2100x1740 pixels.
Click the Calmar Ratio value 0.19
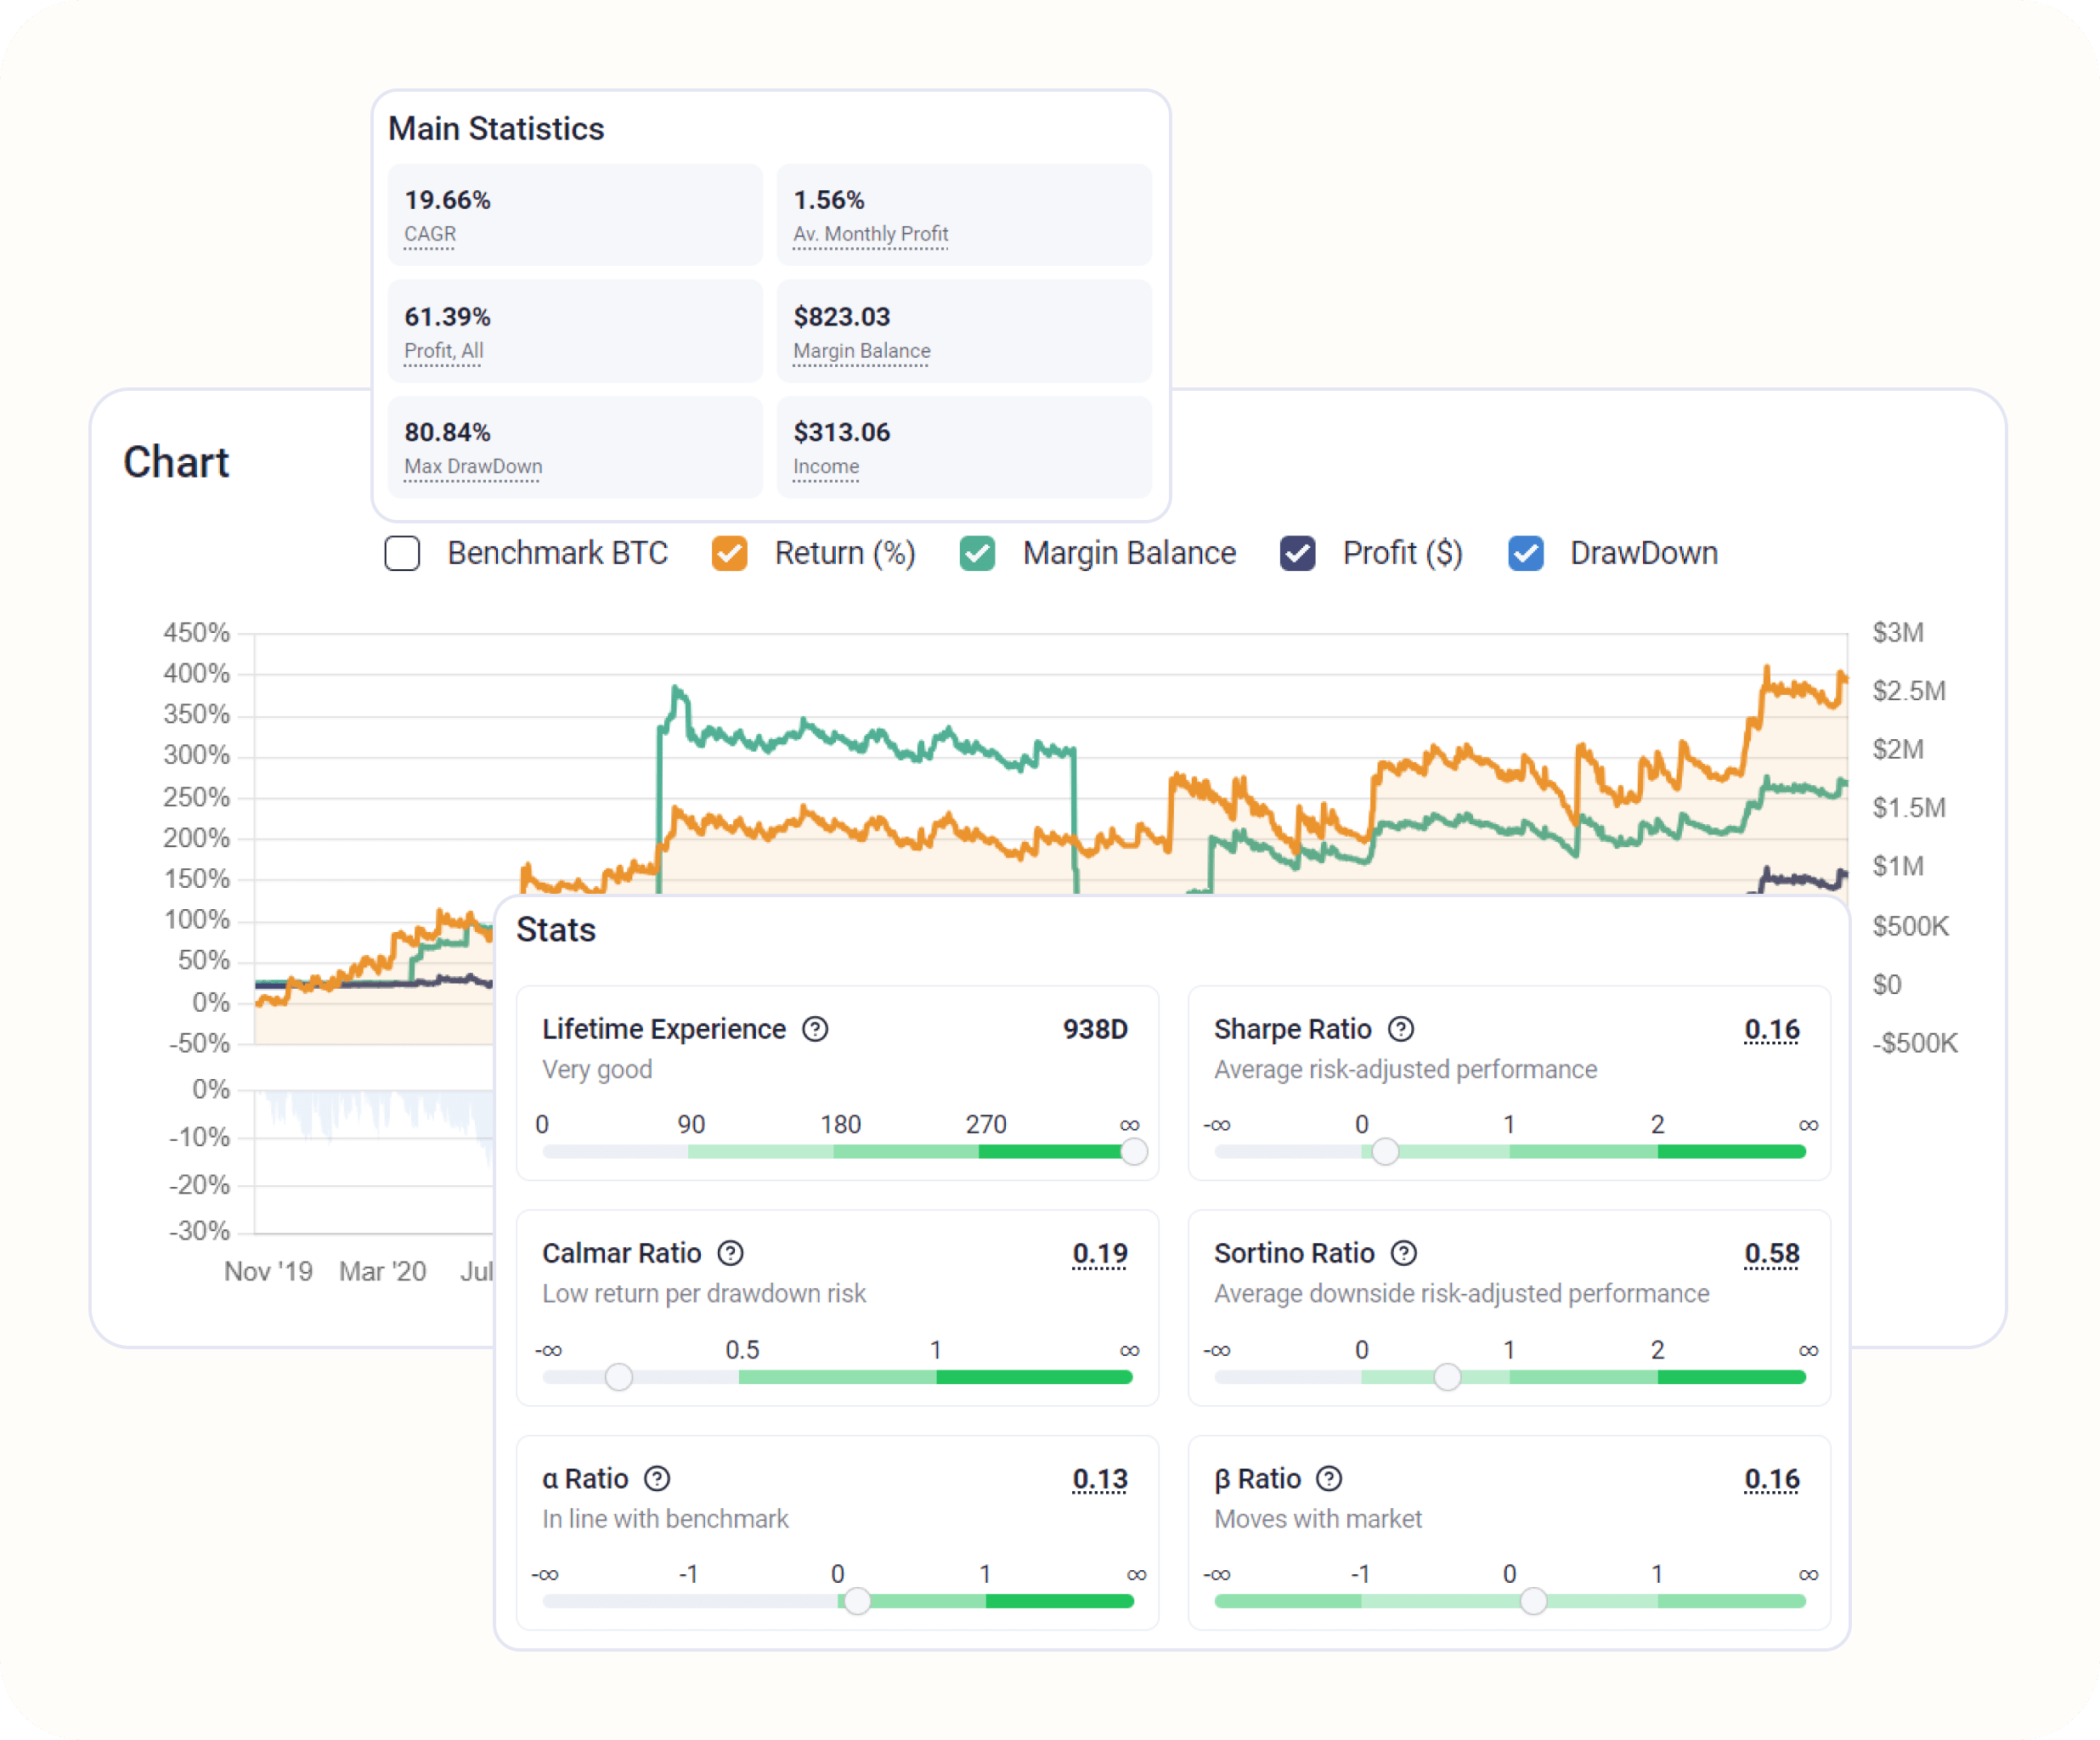pos(1099,1253)
